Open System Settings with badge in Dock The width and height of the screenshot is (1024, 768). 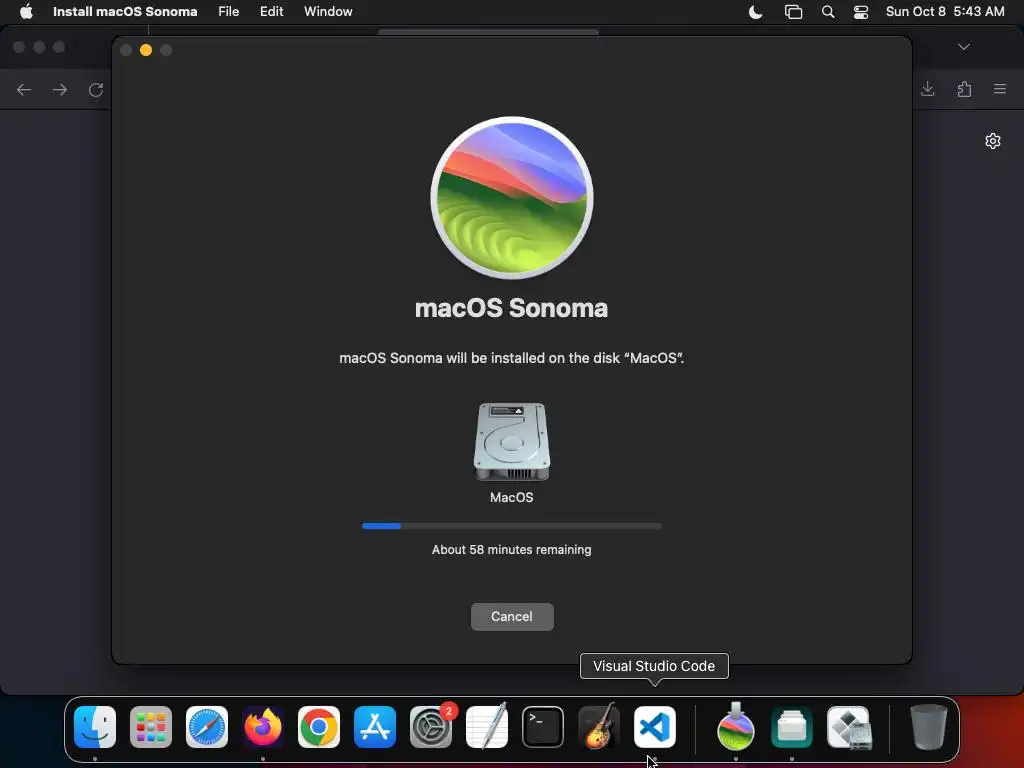click(x=431, y=726)
